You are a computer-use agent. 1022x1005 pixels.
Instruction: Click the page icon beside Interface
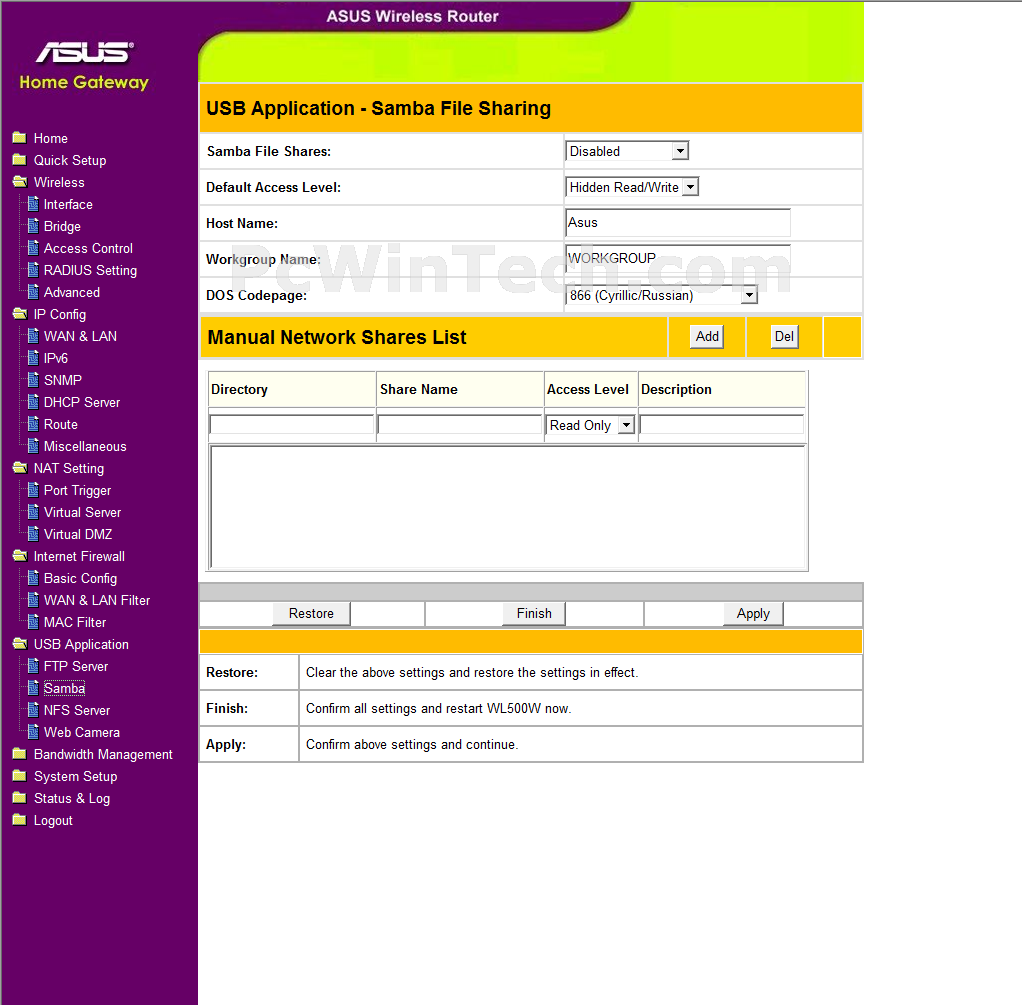(x=33, y=204)
